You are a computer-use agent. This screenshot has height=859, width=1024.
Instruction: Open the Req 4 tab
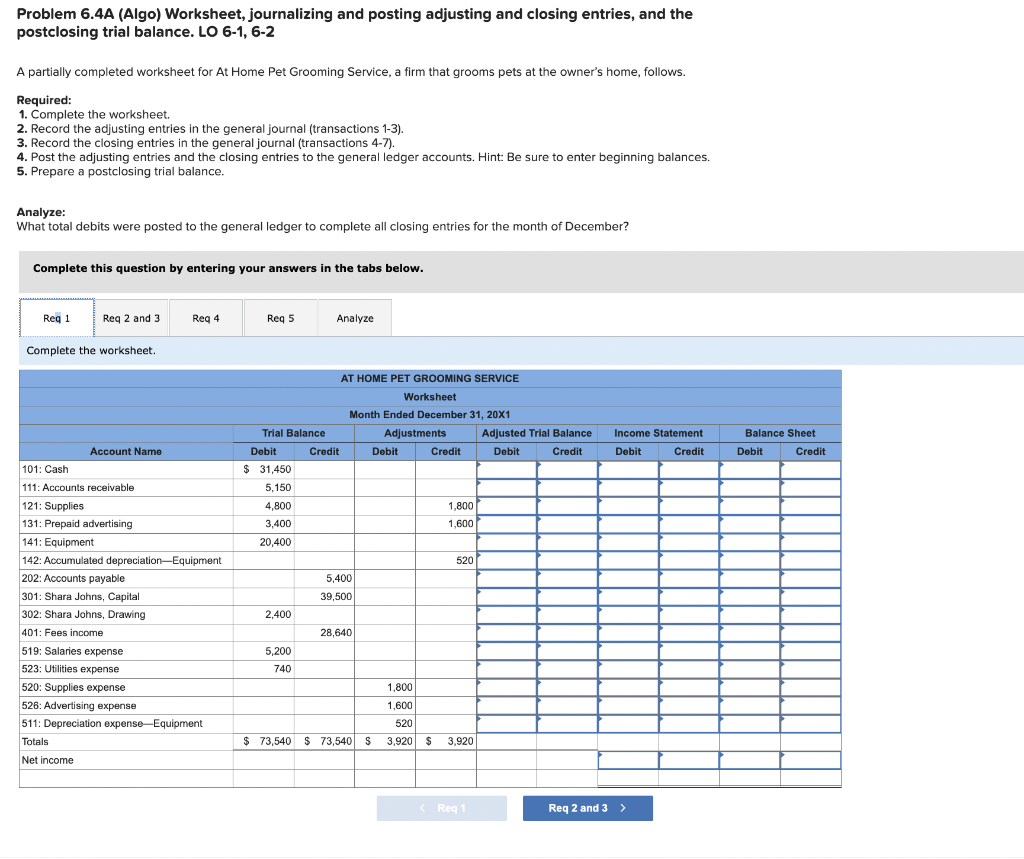pyautogui.click(x=206, y=317)
